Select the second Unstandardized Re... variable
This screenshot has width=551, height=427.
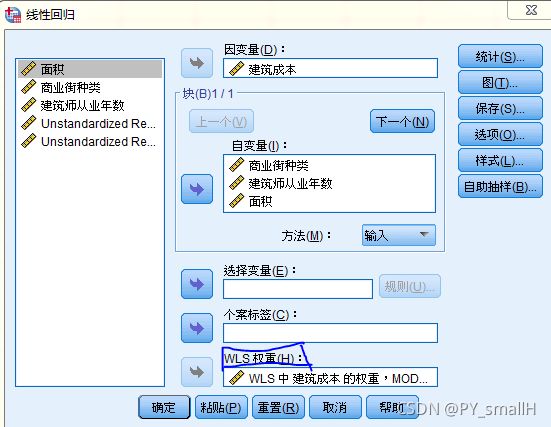point(90,142)
